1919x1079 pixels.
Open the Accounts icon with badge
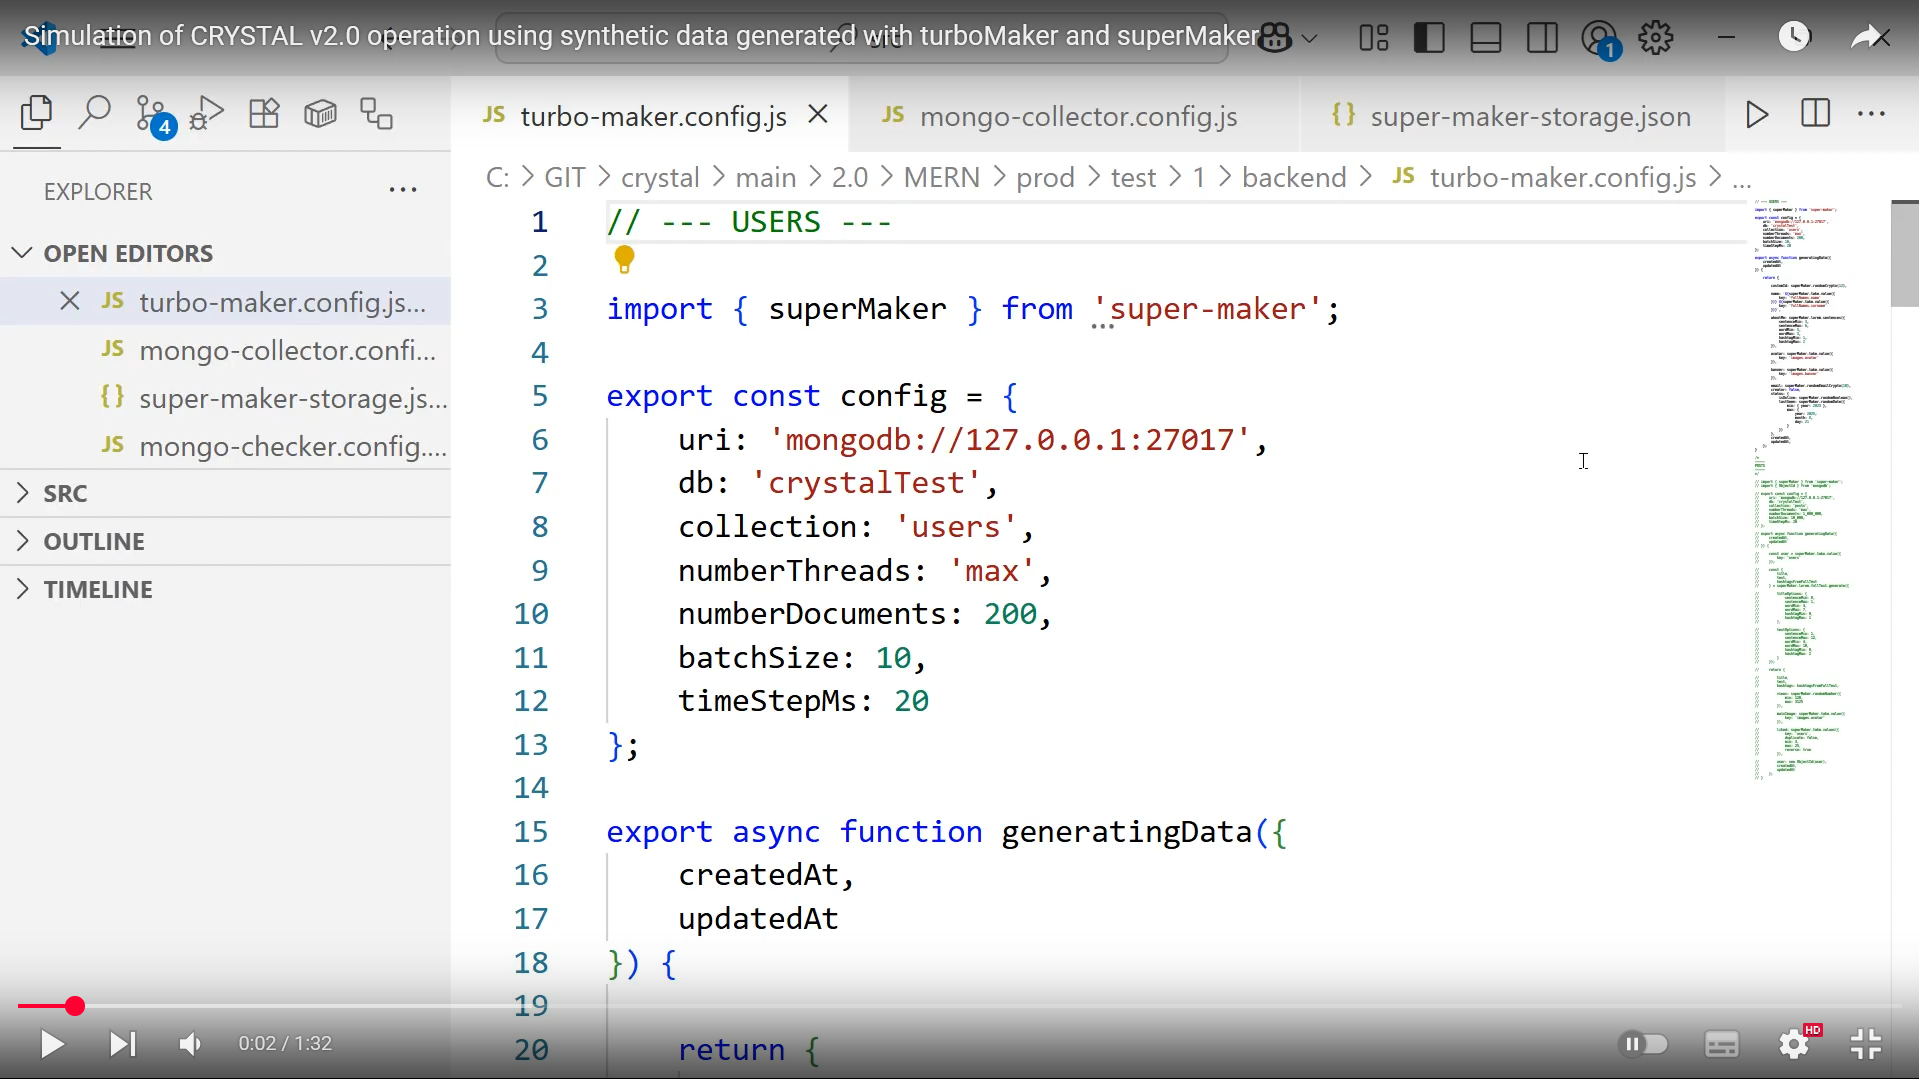click(x=1601, y=40)
